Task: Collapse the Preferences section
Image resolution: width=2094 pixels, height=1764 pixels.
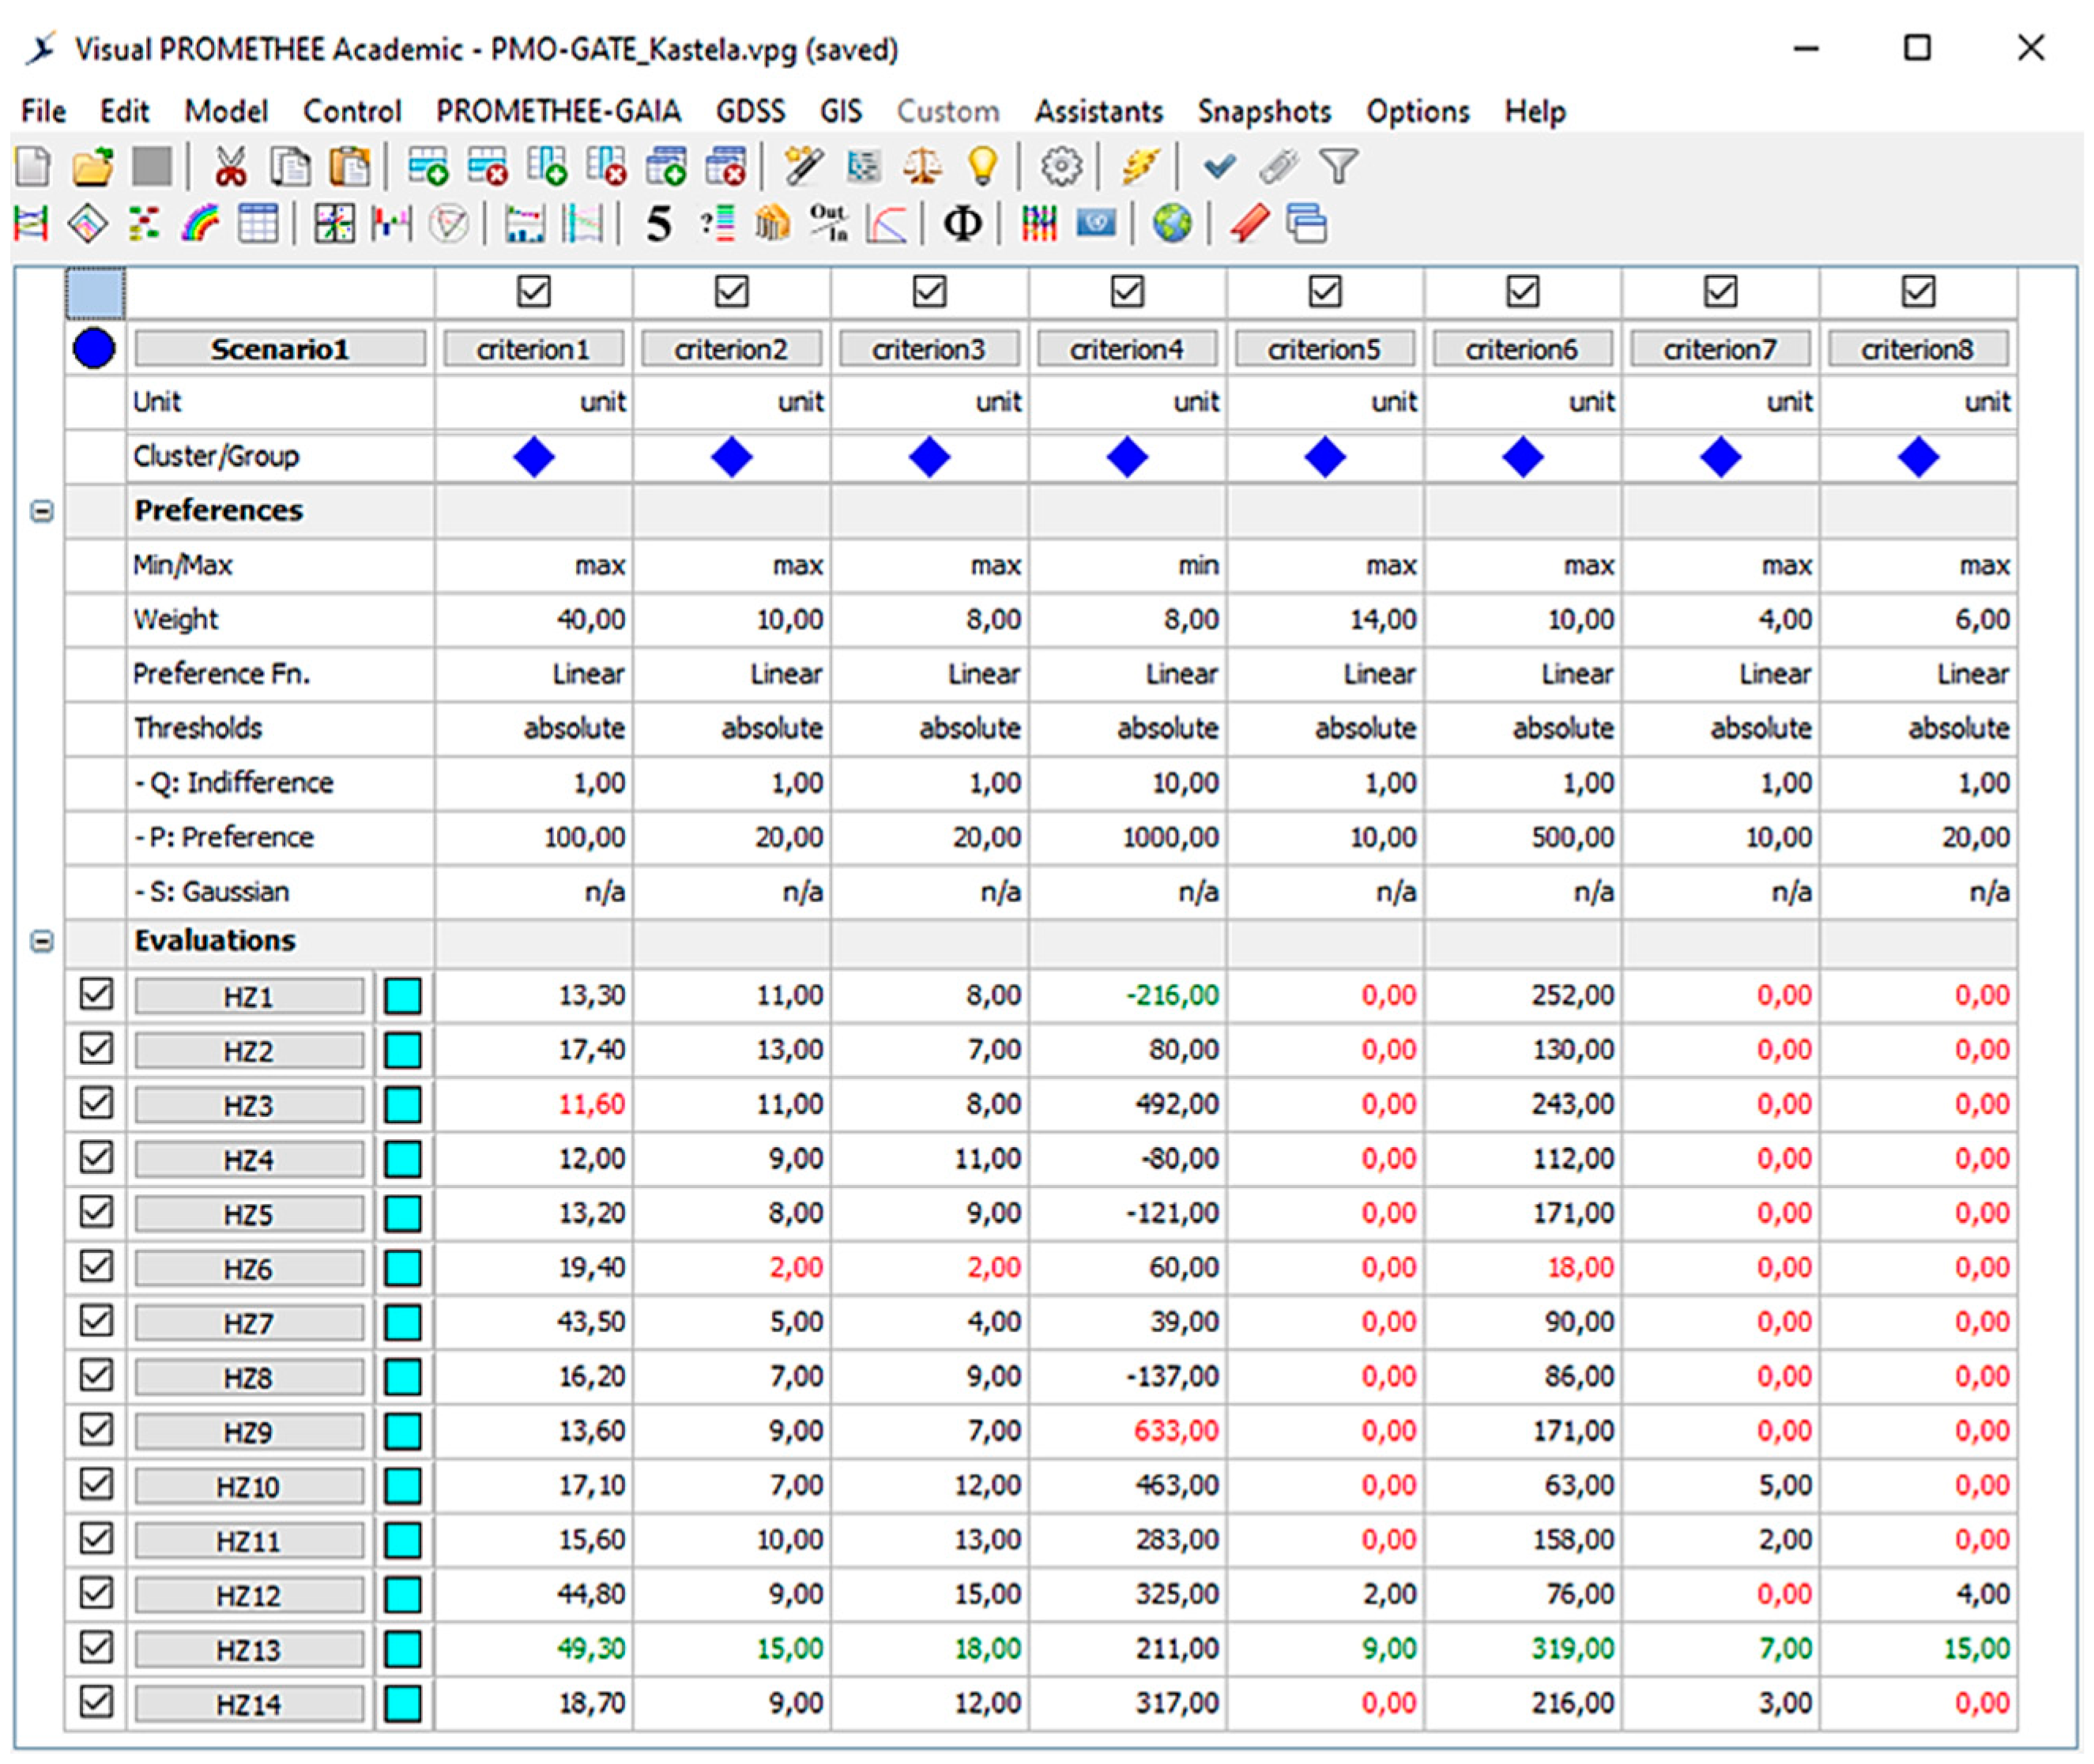Action: click(42, 511)
